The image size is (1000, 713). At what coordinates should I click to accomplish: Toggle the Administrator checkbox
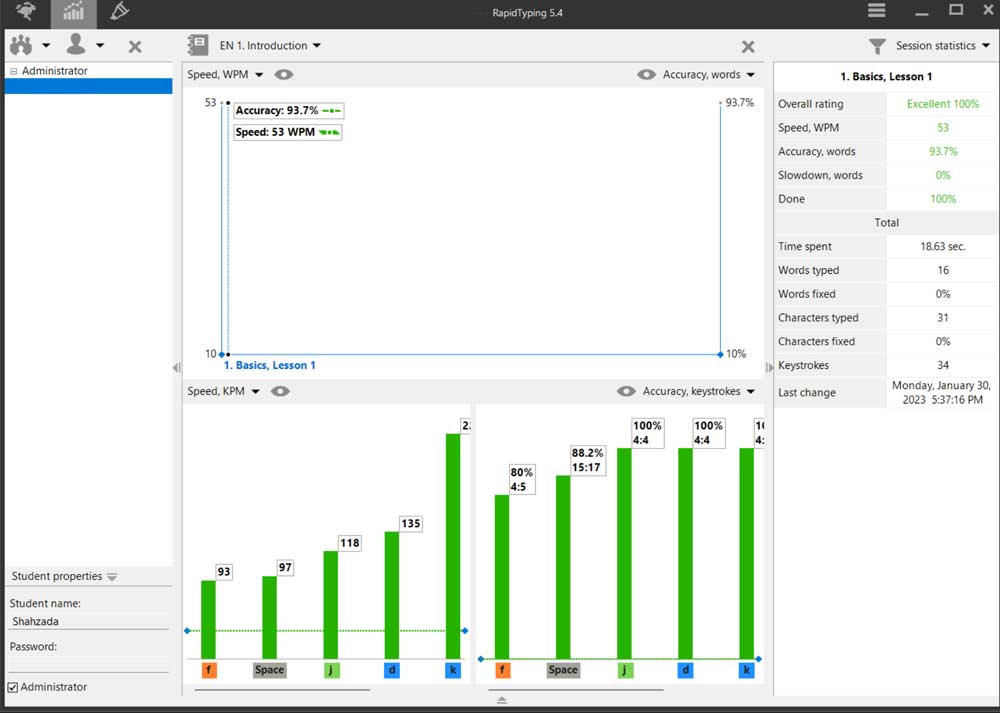click(13, 687)
